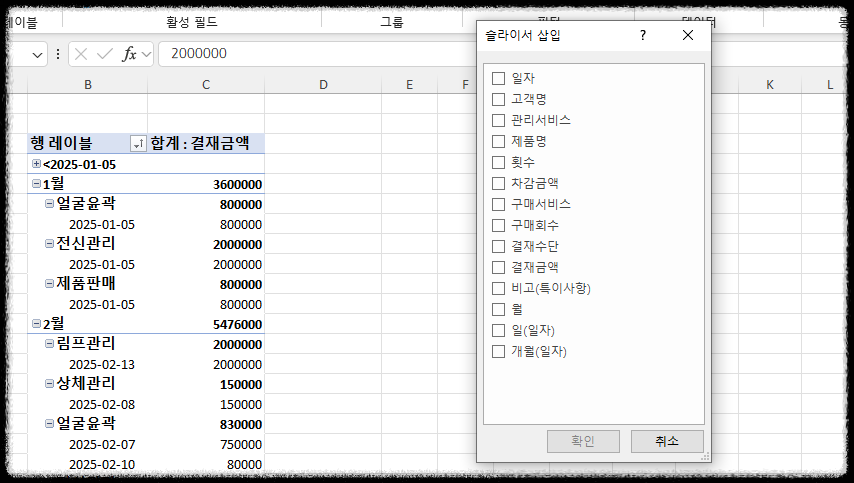Open the help question mark of slicer dialog
854x483 pixels.
point(643,35)
